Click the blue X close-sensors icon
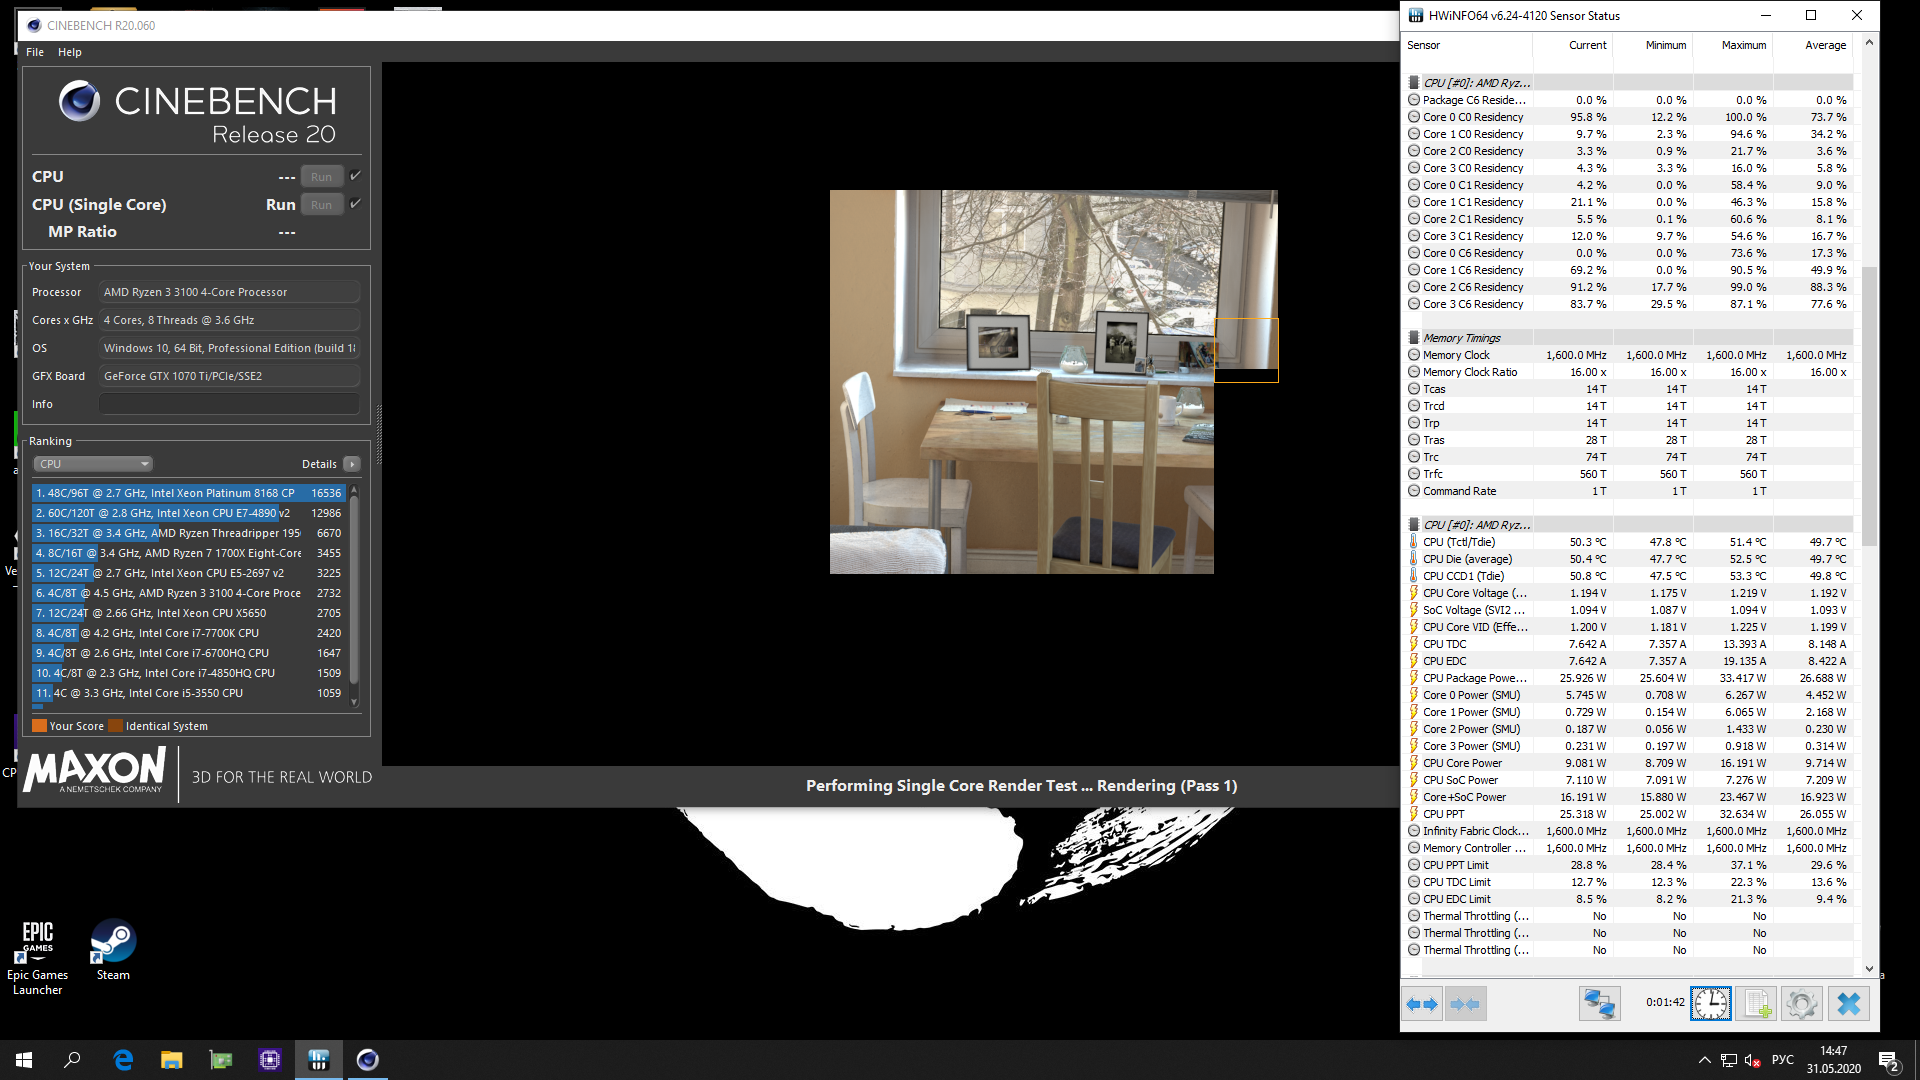1920x1080 pixels. pos(1848,1004)
